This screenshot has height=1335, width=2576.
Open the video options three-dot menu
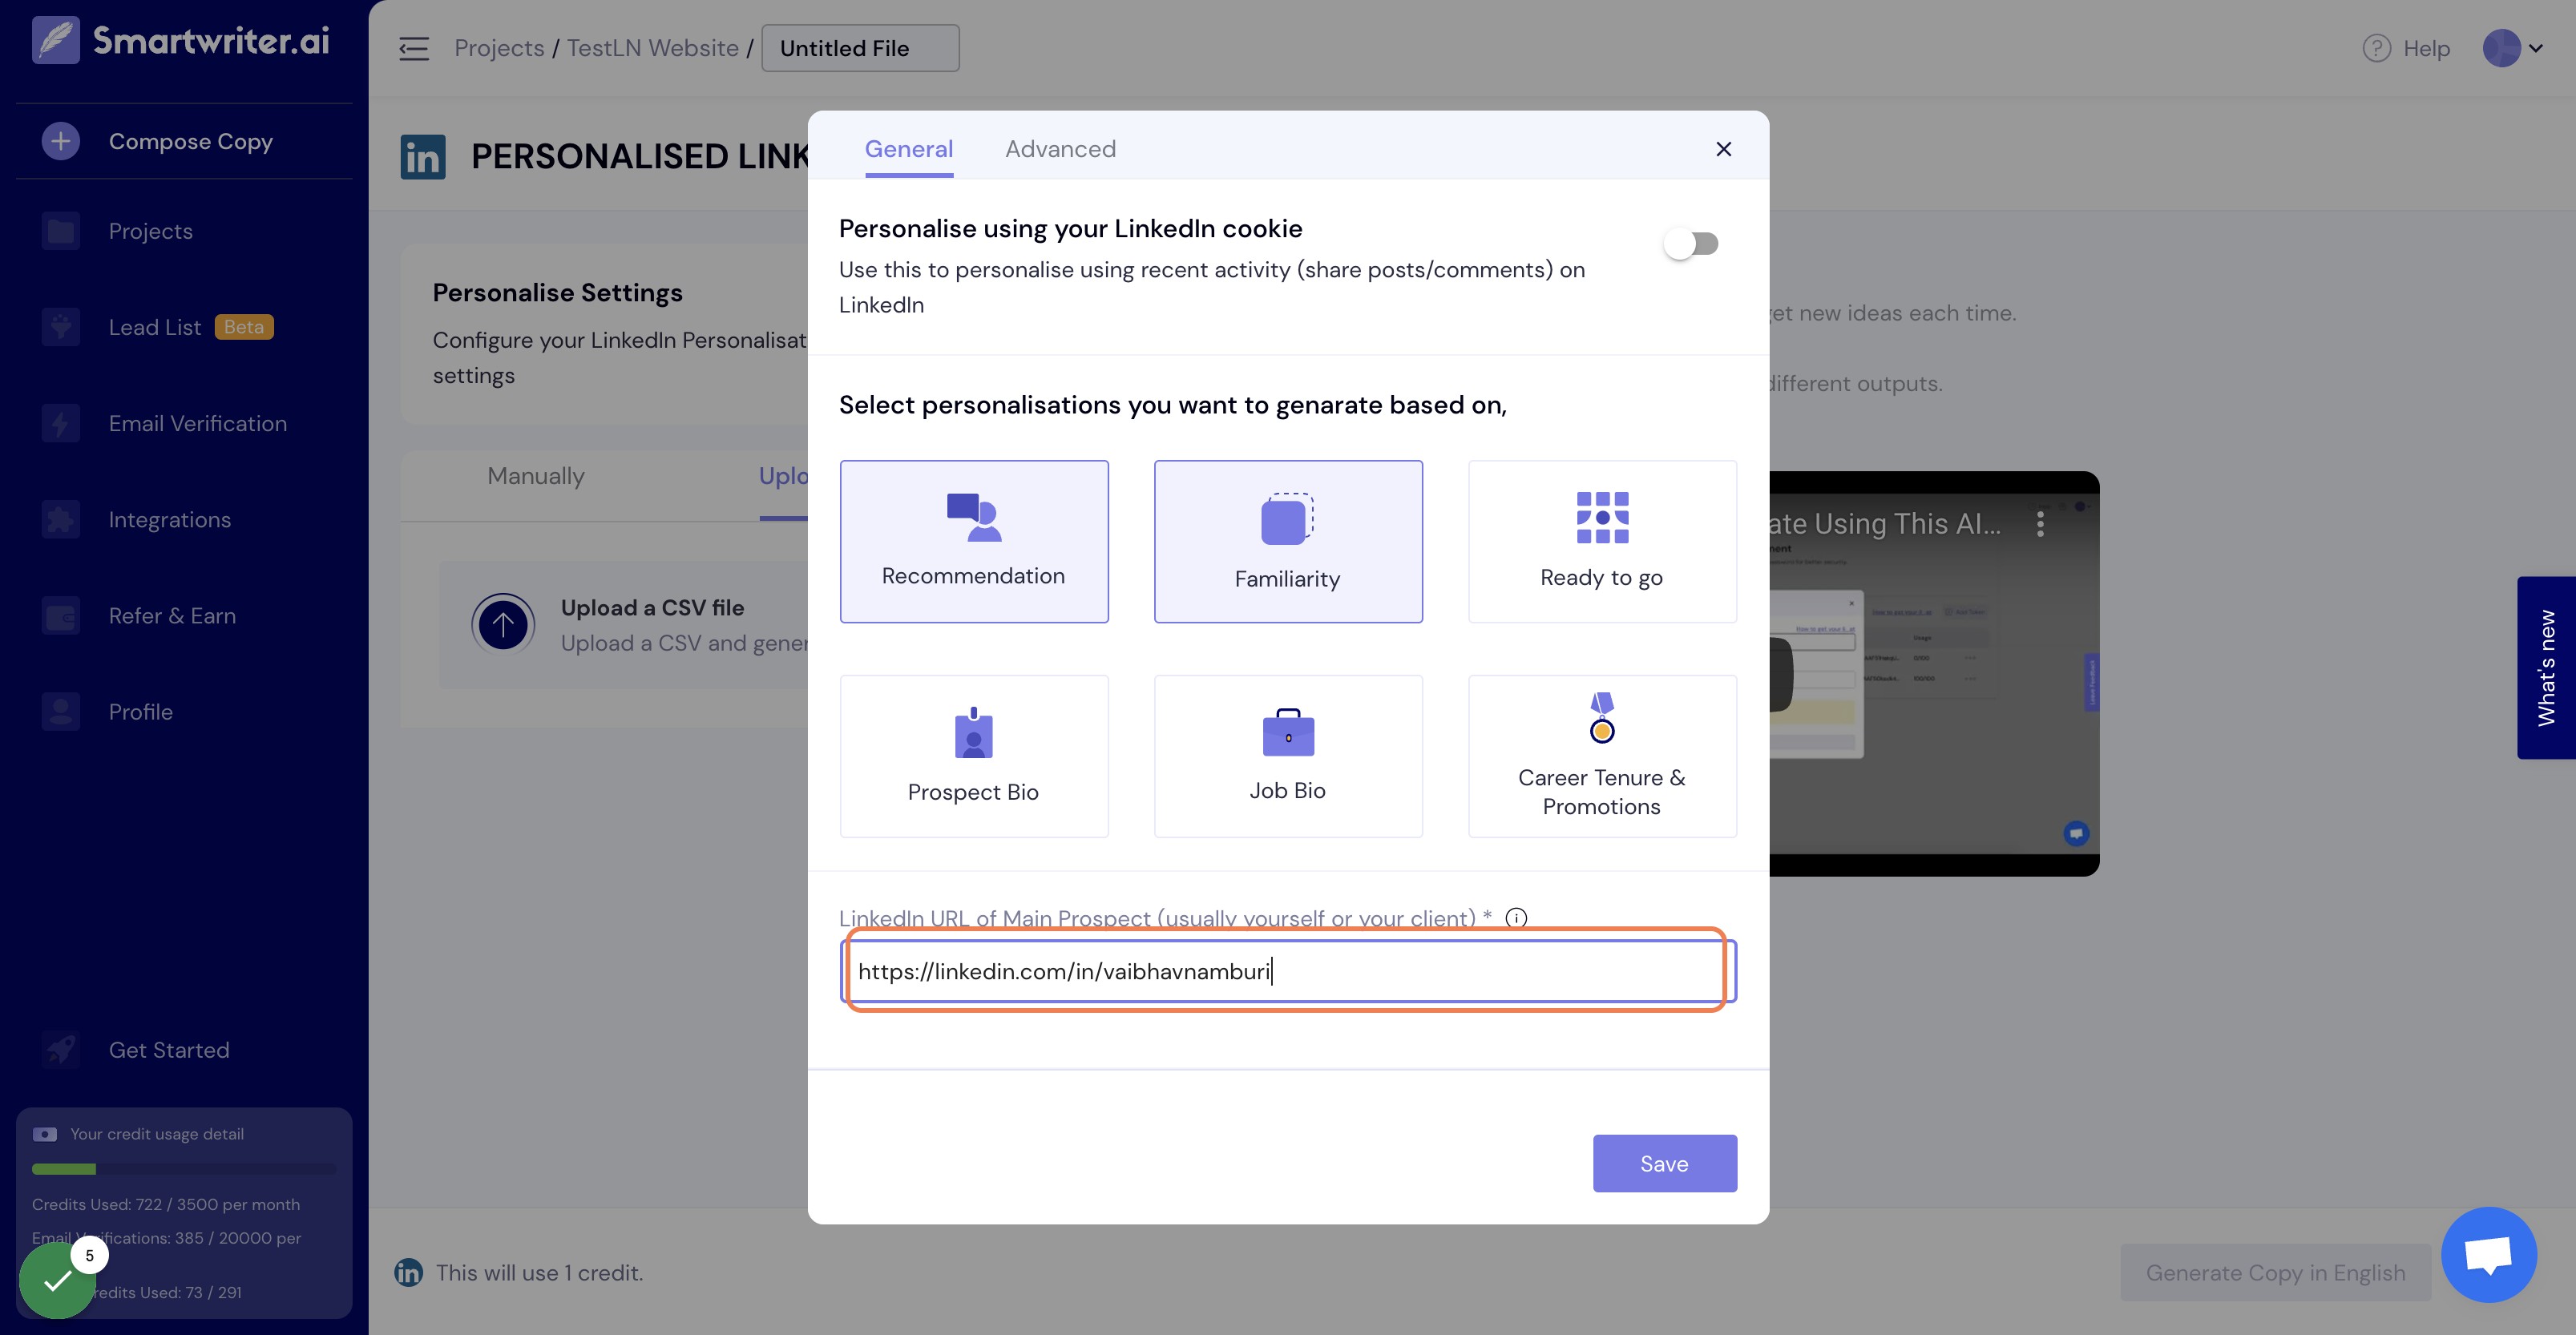pyautogui.click(x=2040, y=524)
